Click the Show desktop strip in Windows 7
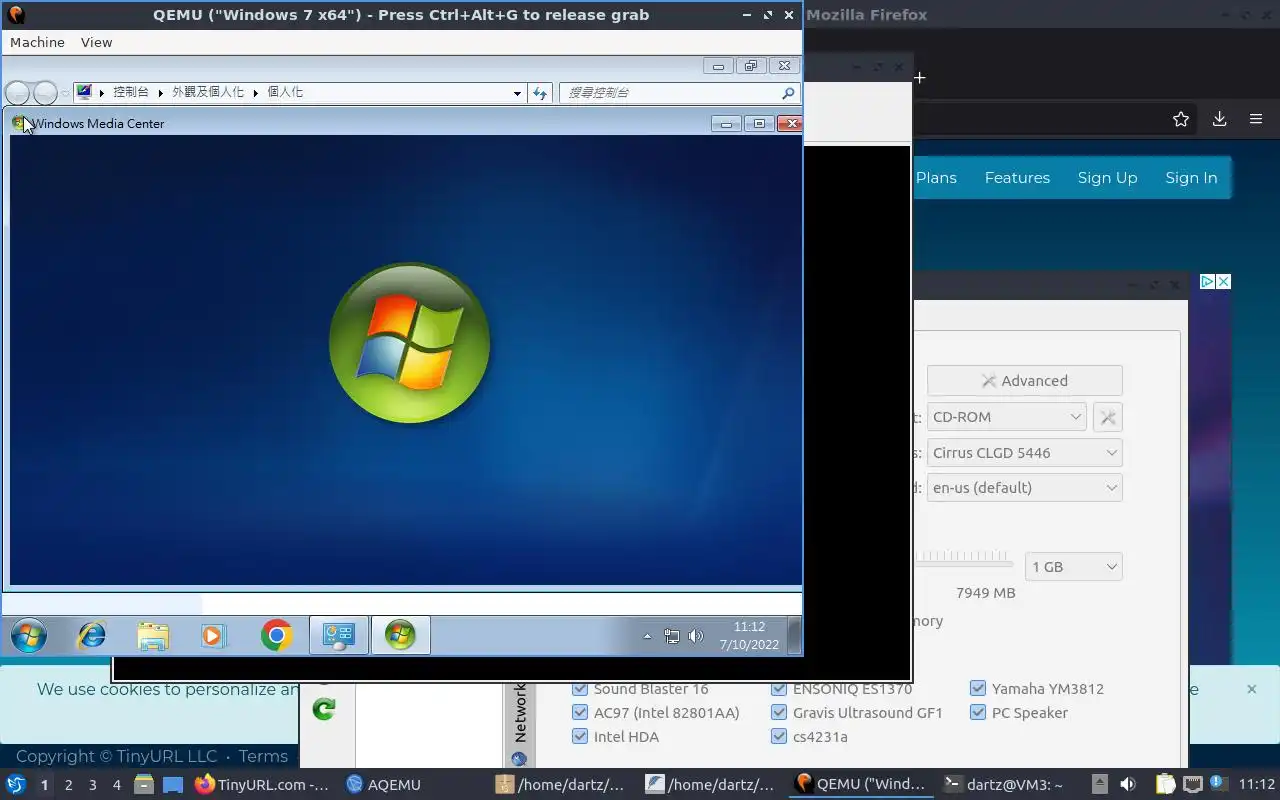The image size is (1280, 800). 794,636
